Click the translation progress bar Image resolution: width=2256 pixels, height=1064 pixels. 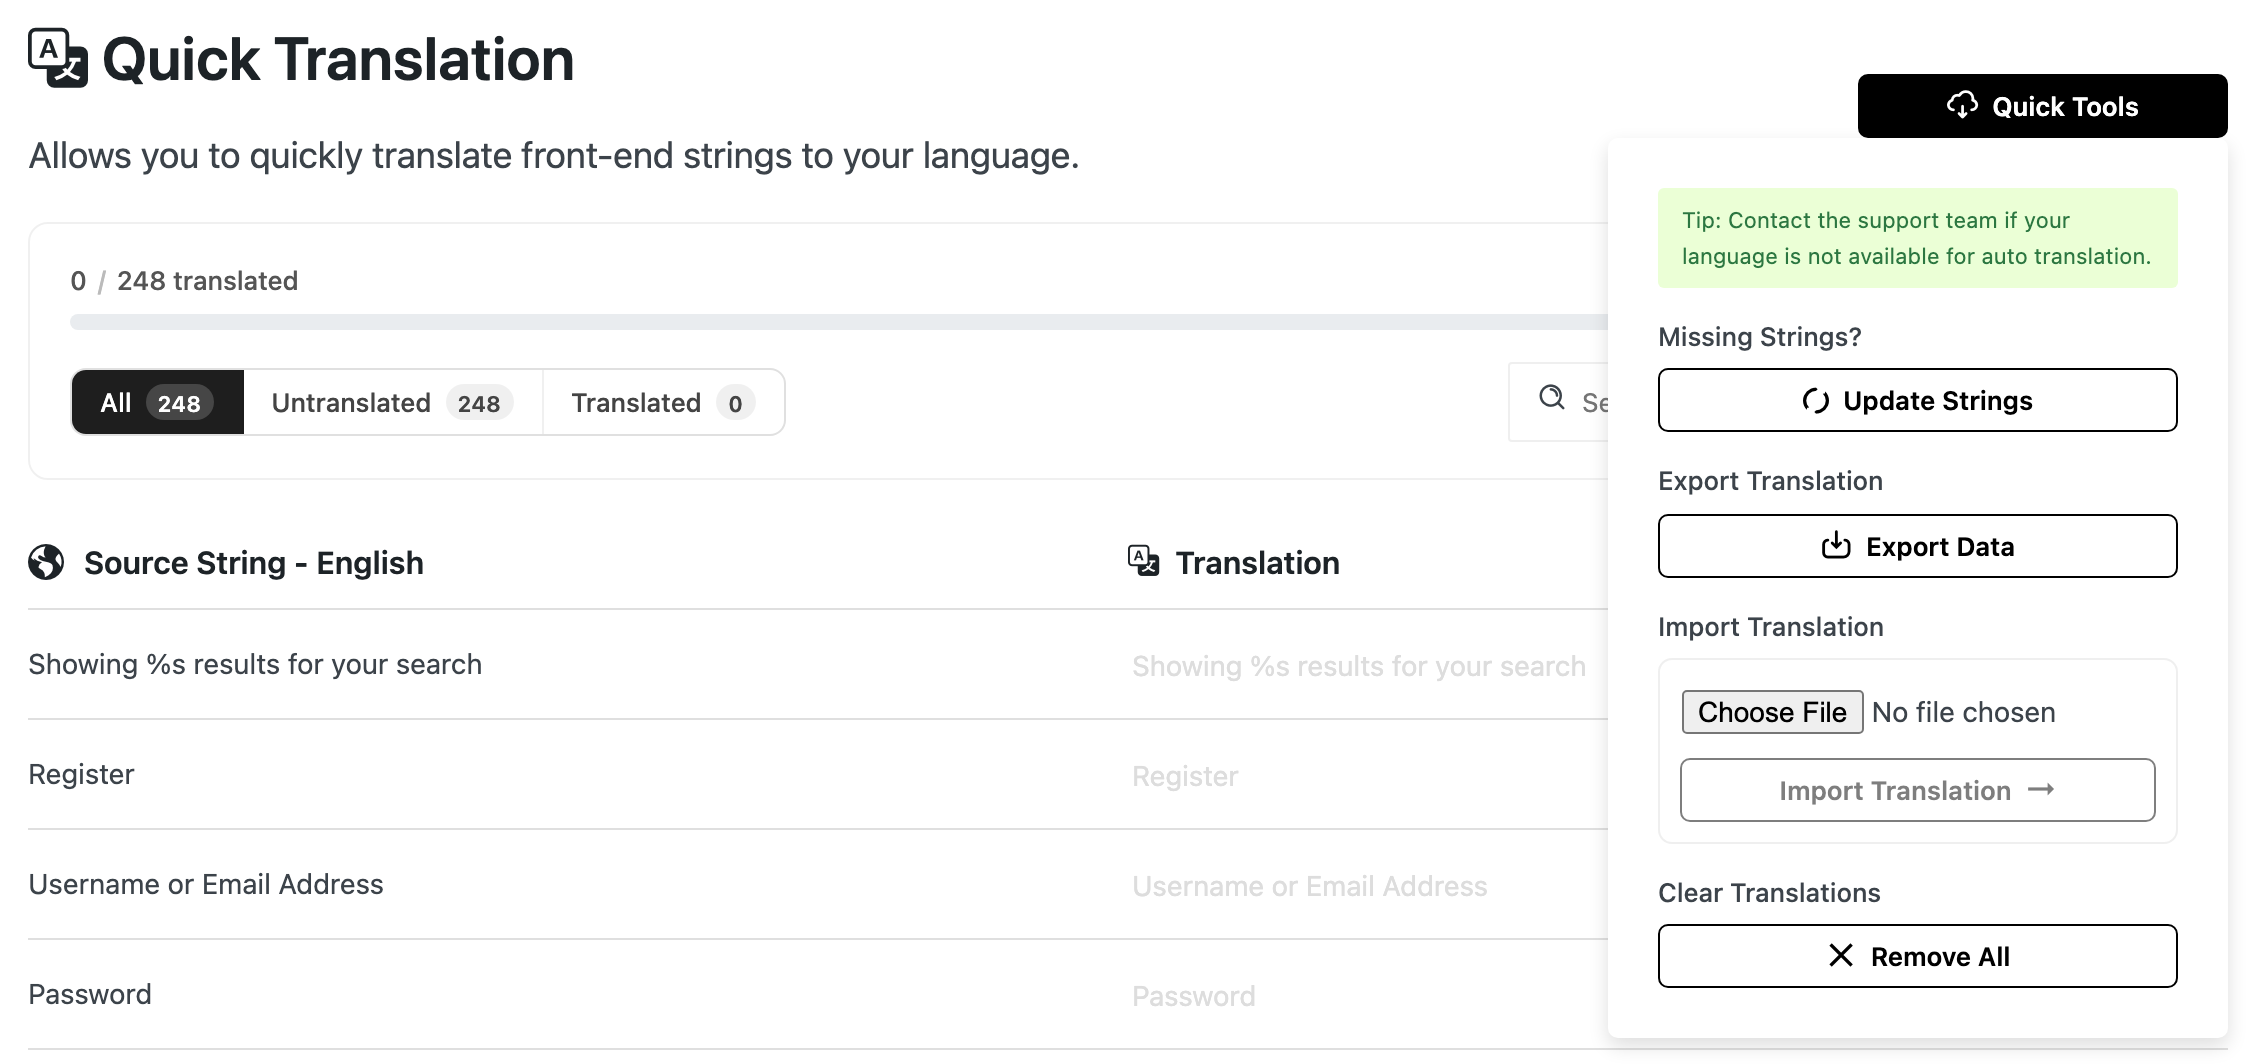click(x=839, y=322)
